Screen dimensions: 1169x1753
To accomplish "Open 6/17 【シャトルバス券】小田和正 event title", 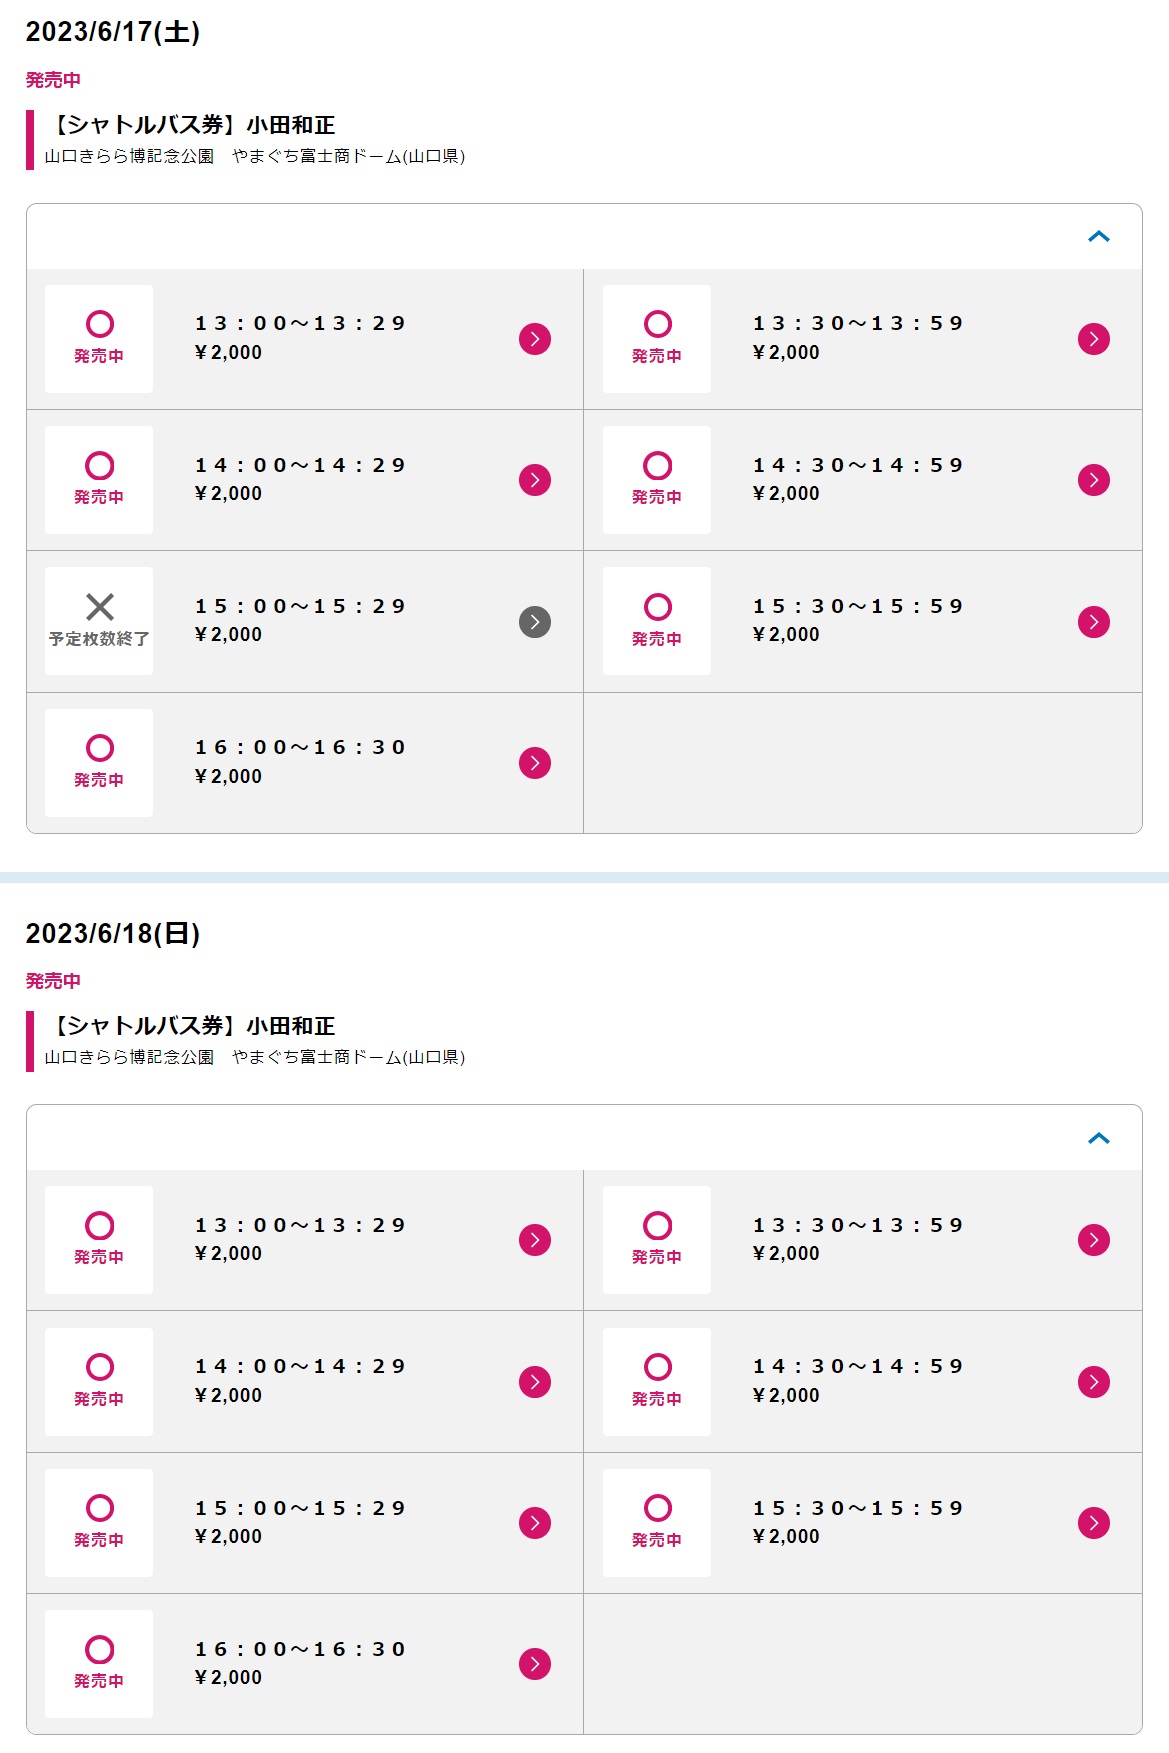I will (x=190, y=125).
